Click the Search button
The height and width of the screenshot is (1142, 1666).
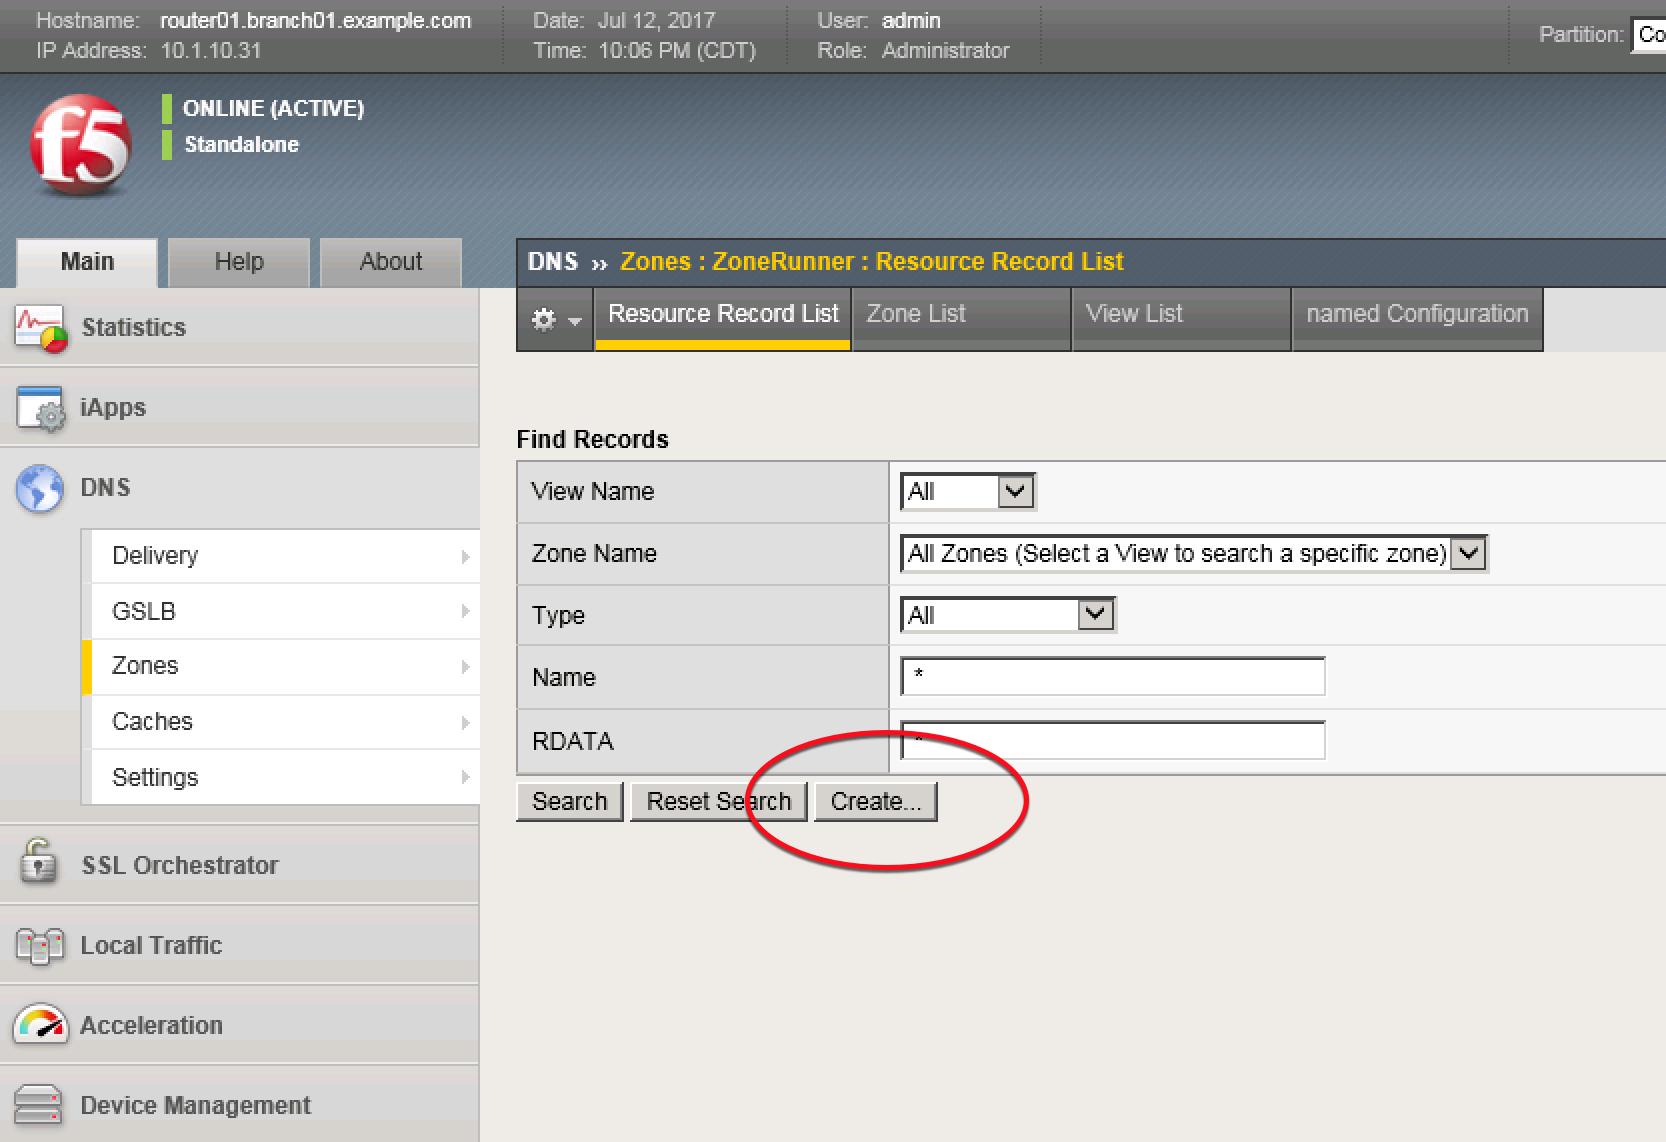click(x=570, y=802)
